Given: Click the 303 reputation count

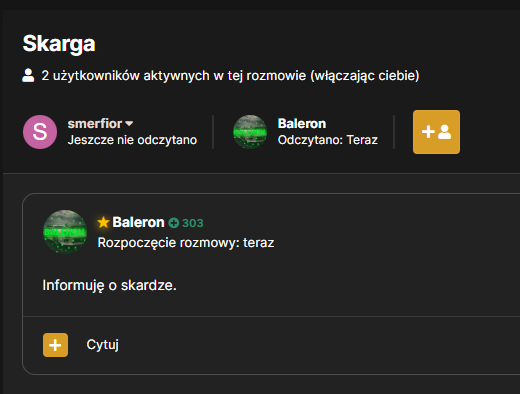Looking at the screenshot, I should click(193, 223).
